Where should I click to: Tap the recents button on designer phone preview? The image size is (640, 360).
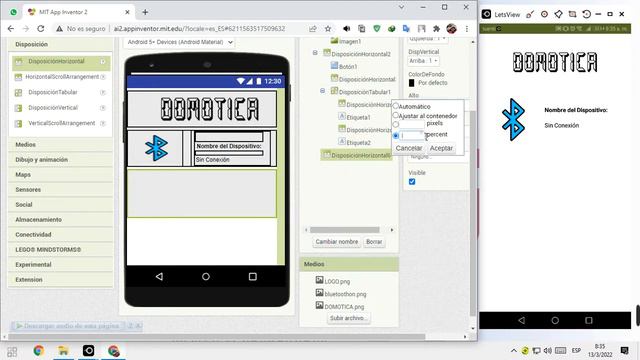(253, 277)
